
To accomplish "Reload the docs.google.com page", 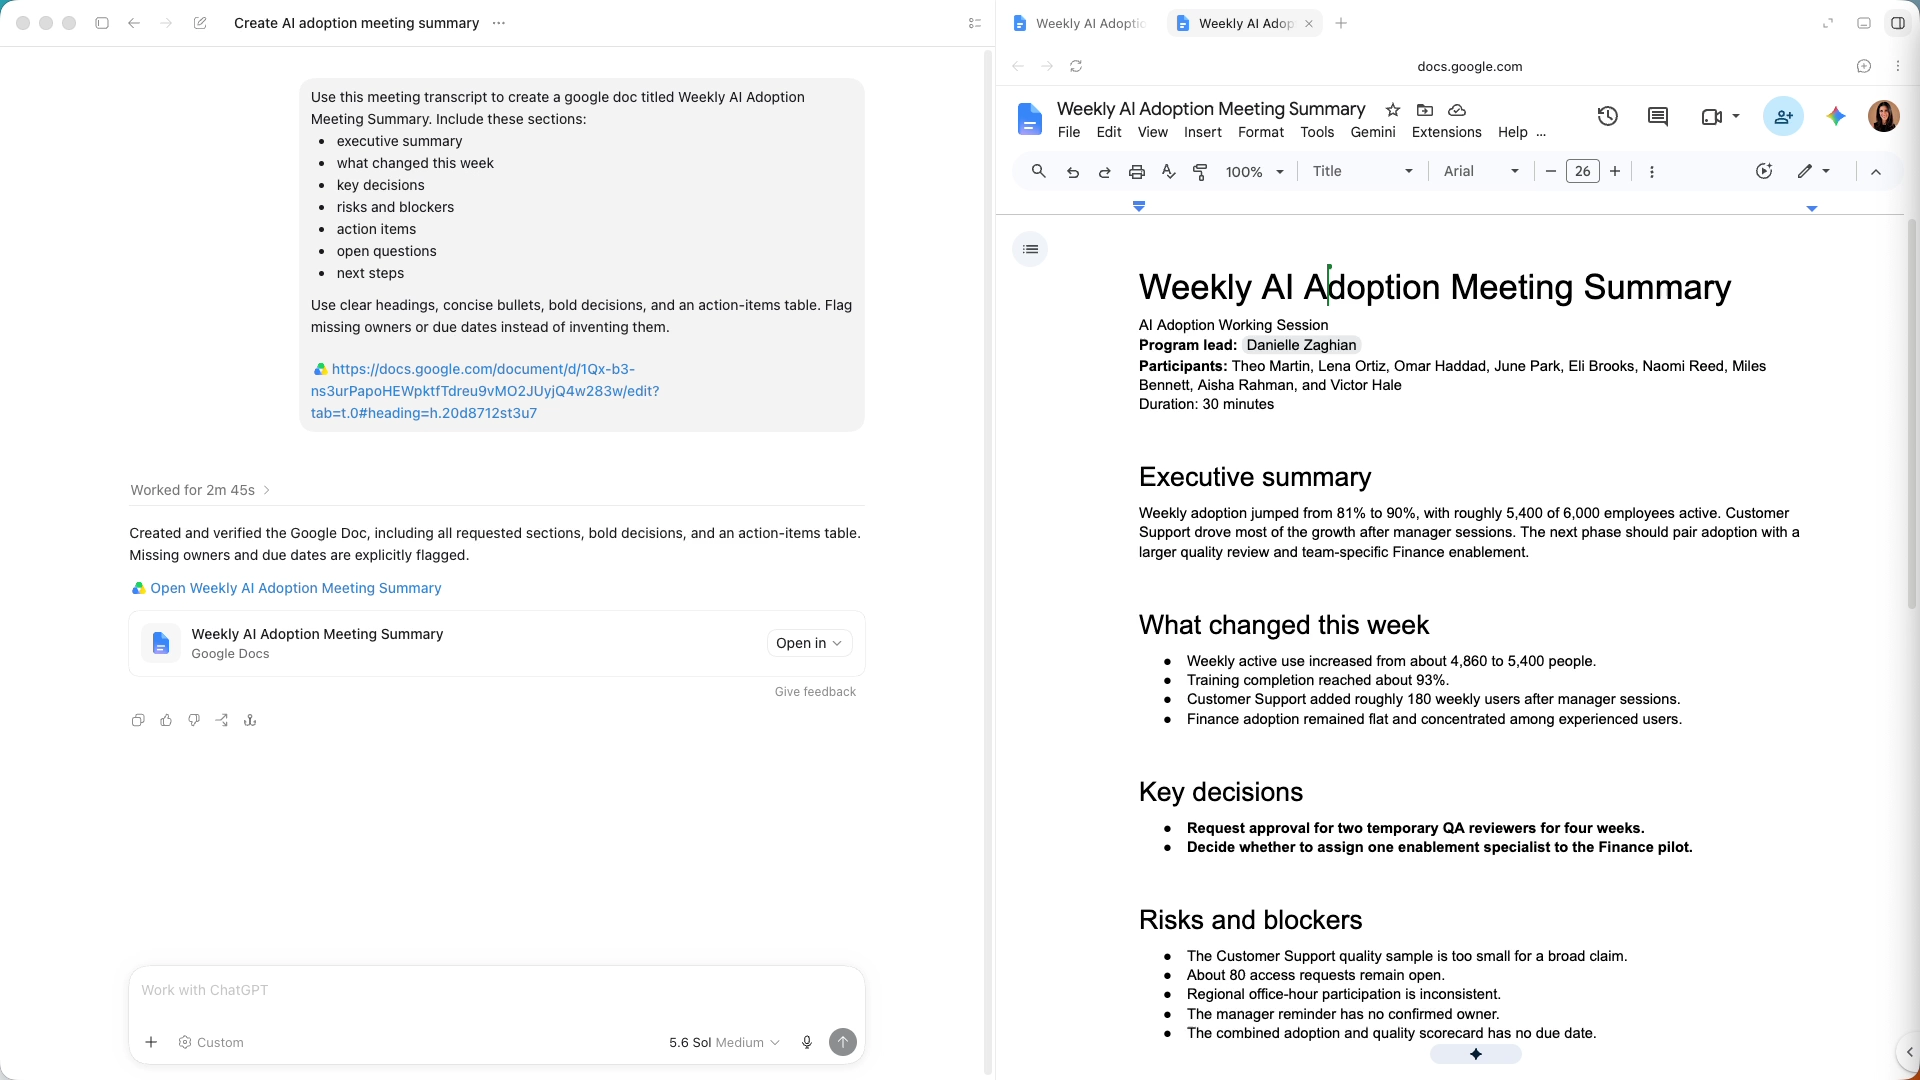I will pos(1076,66).
